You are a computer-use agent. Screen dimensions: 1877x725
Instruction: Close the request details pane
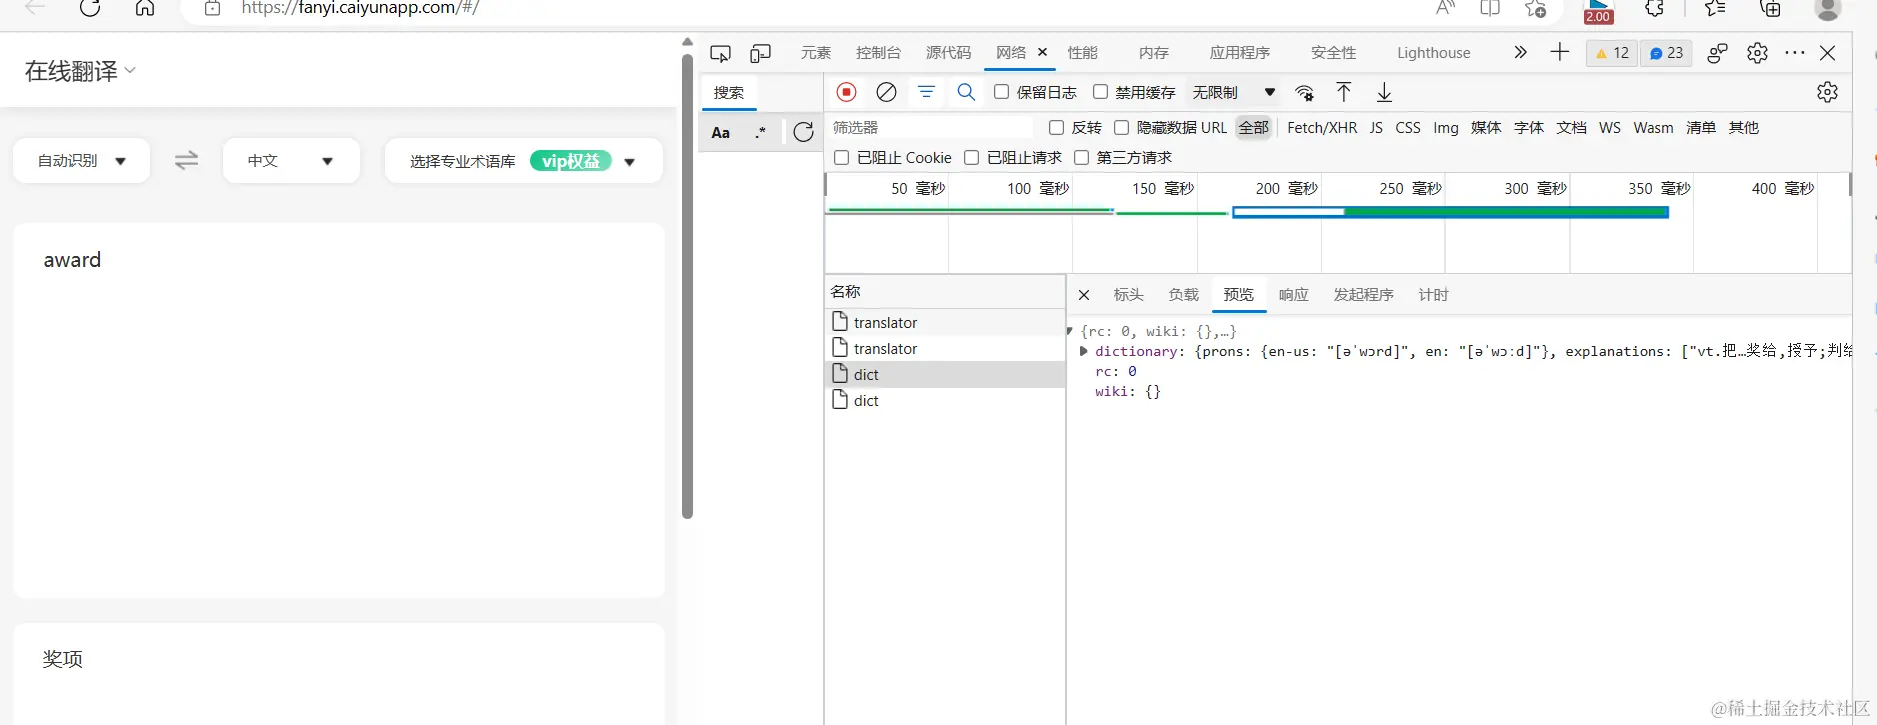pyautogui.click(x=1084, y=295)
